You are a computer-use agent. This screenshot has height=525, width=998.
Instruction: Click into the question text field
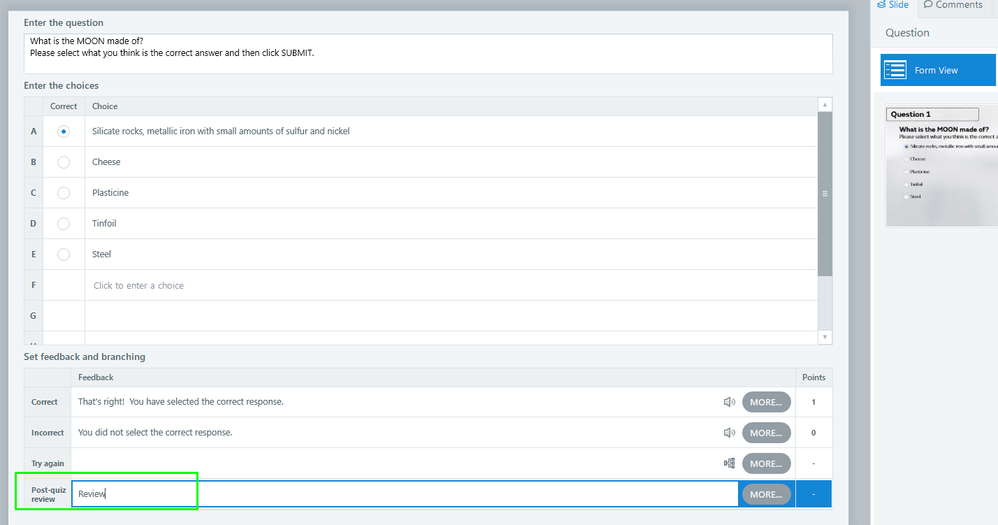[428, 53]
